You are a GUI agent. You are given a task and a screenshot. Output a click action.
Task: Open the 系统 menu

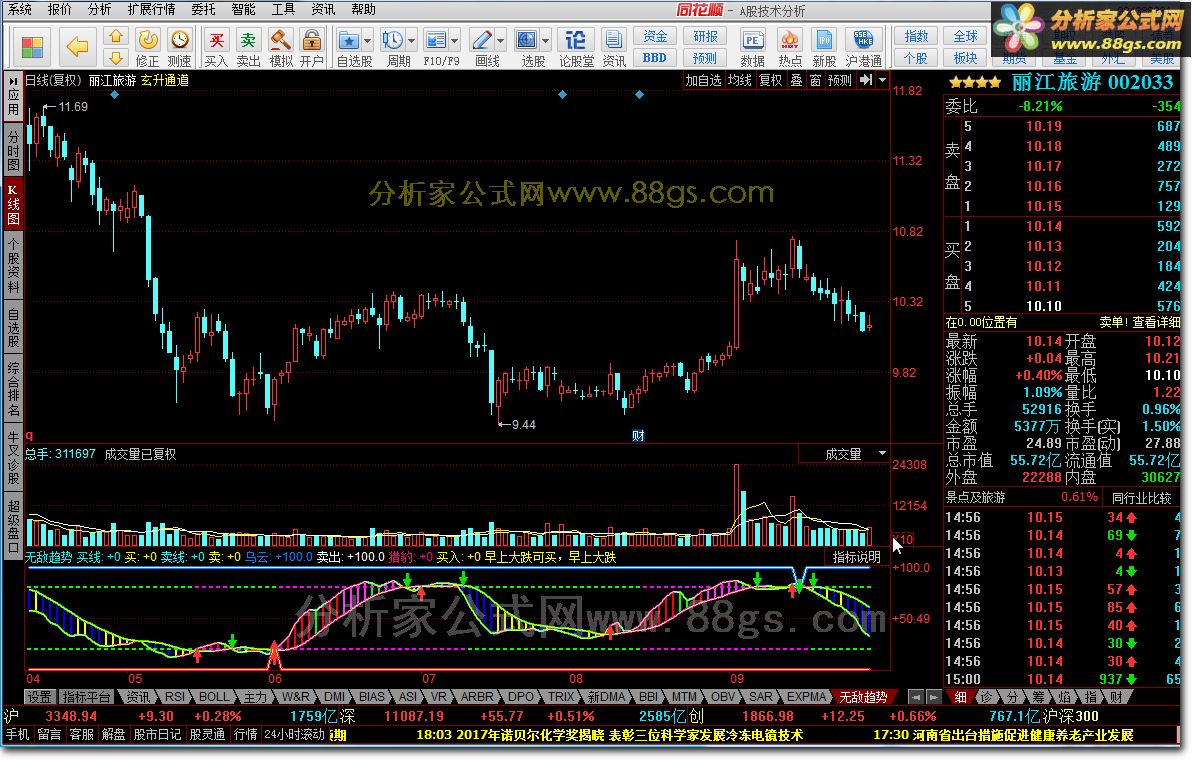[20, 9]
